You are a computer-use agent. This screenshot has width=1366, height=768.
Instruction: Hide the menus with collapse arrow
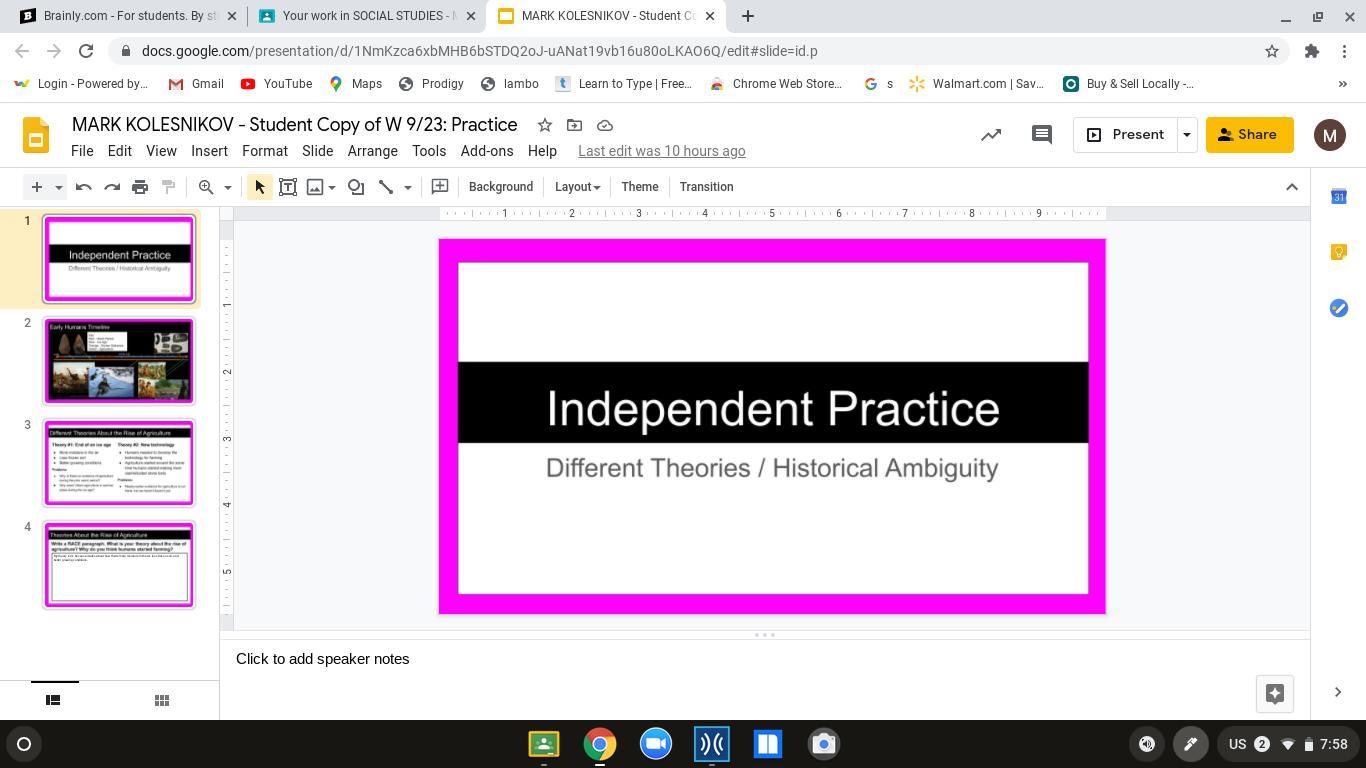[x=1291, y=187]
